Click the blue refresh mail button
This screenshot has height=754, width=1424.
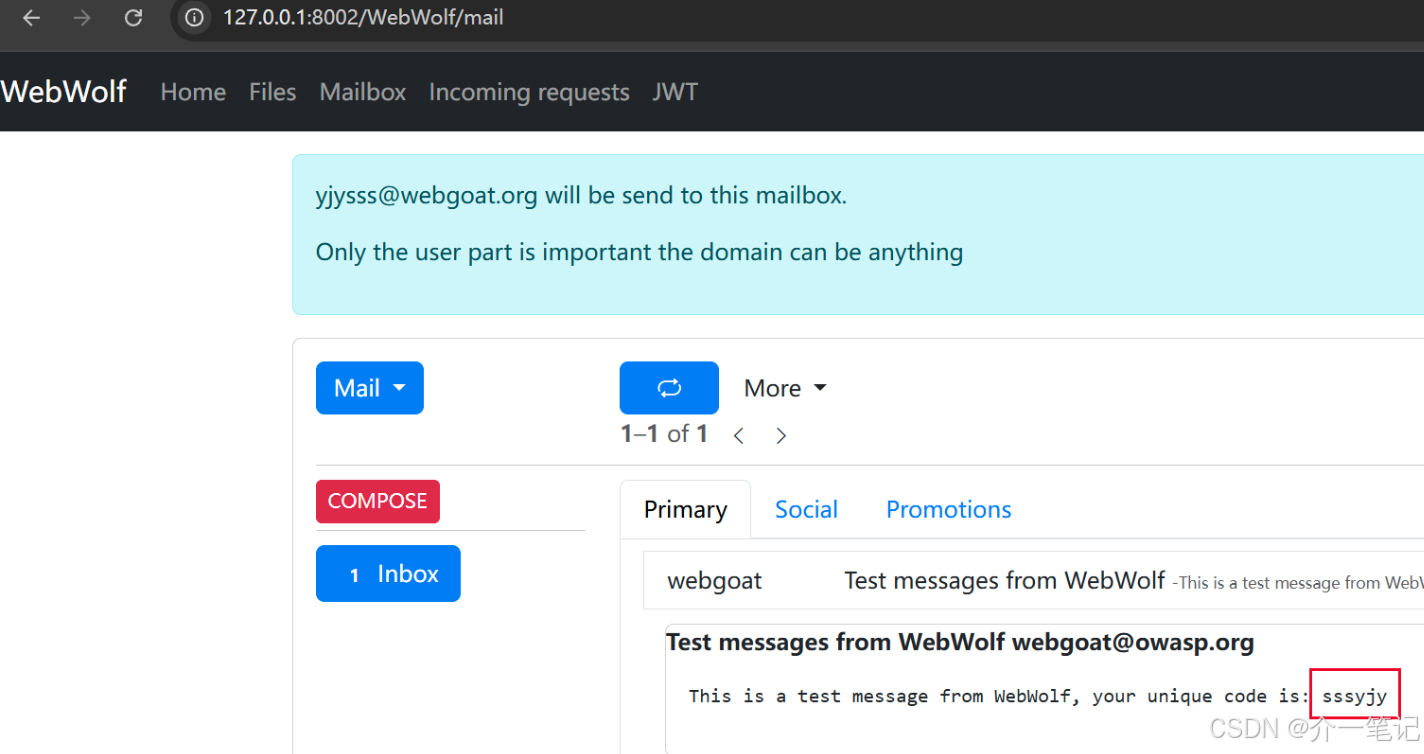click(x=669, y=388)
